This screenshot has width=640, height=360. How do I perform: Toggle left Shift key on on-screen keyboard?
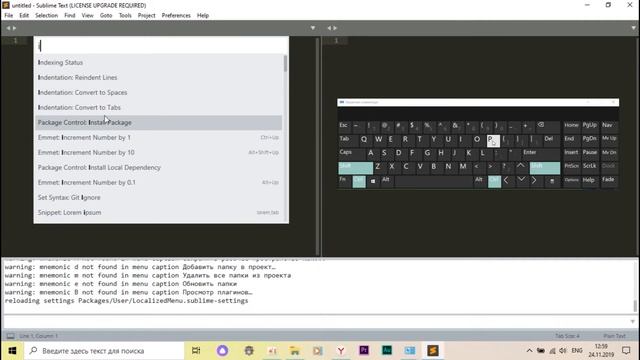(356, 167)
